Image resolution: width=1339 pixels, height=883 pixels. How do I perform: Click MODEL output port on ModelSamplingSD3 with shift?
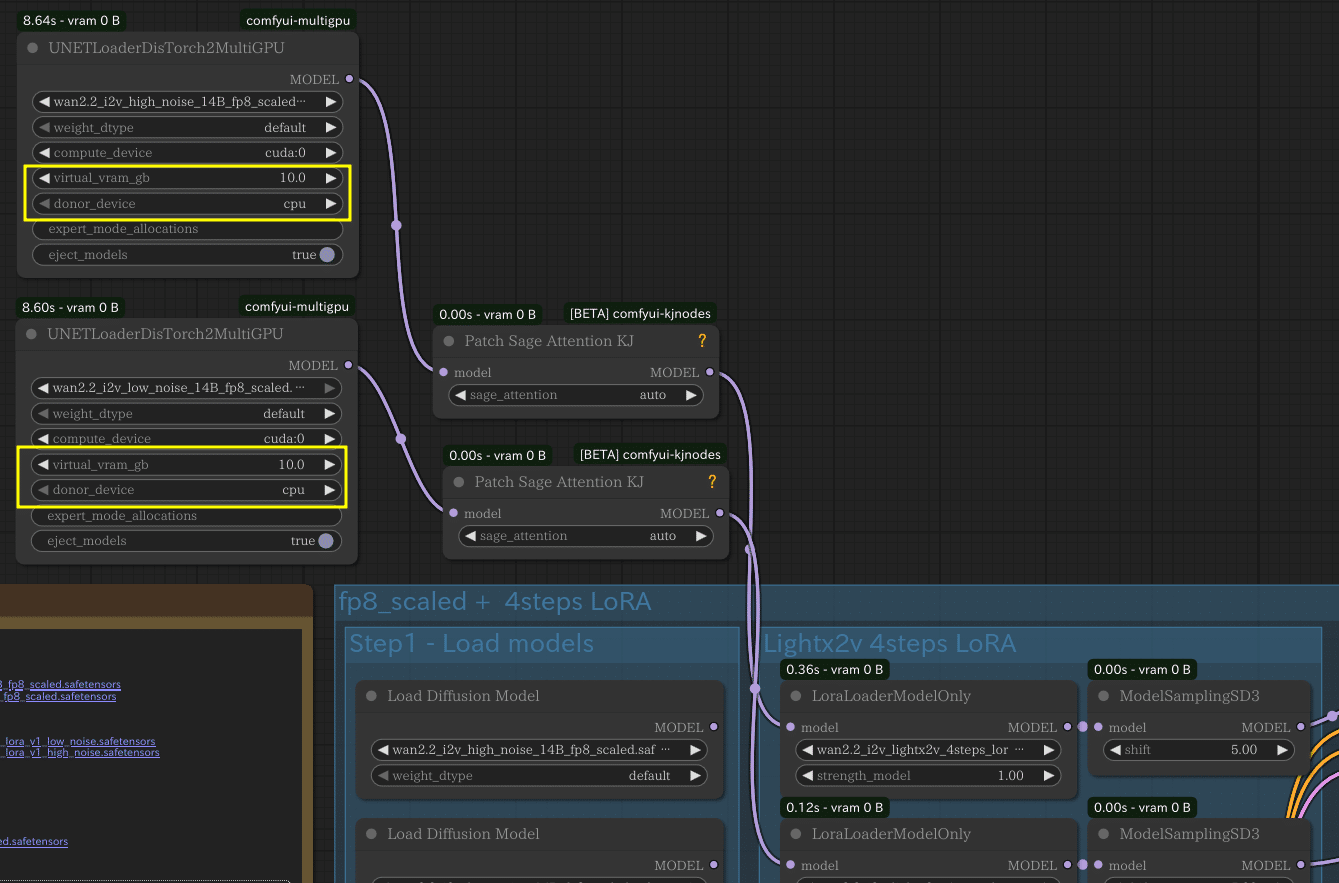click(x=1301, y=727)
